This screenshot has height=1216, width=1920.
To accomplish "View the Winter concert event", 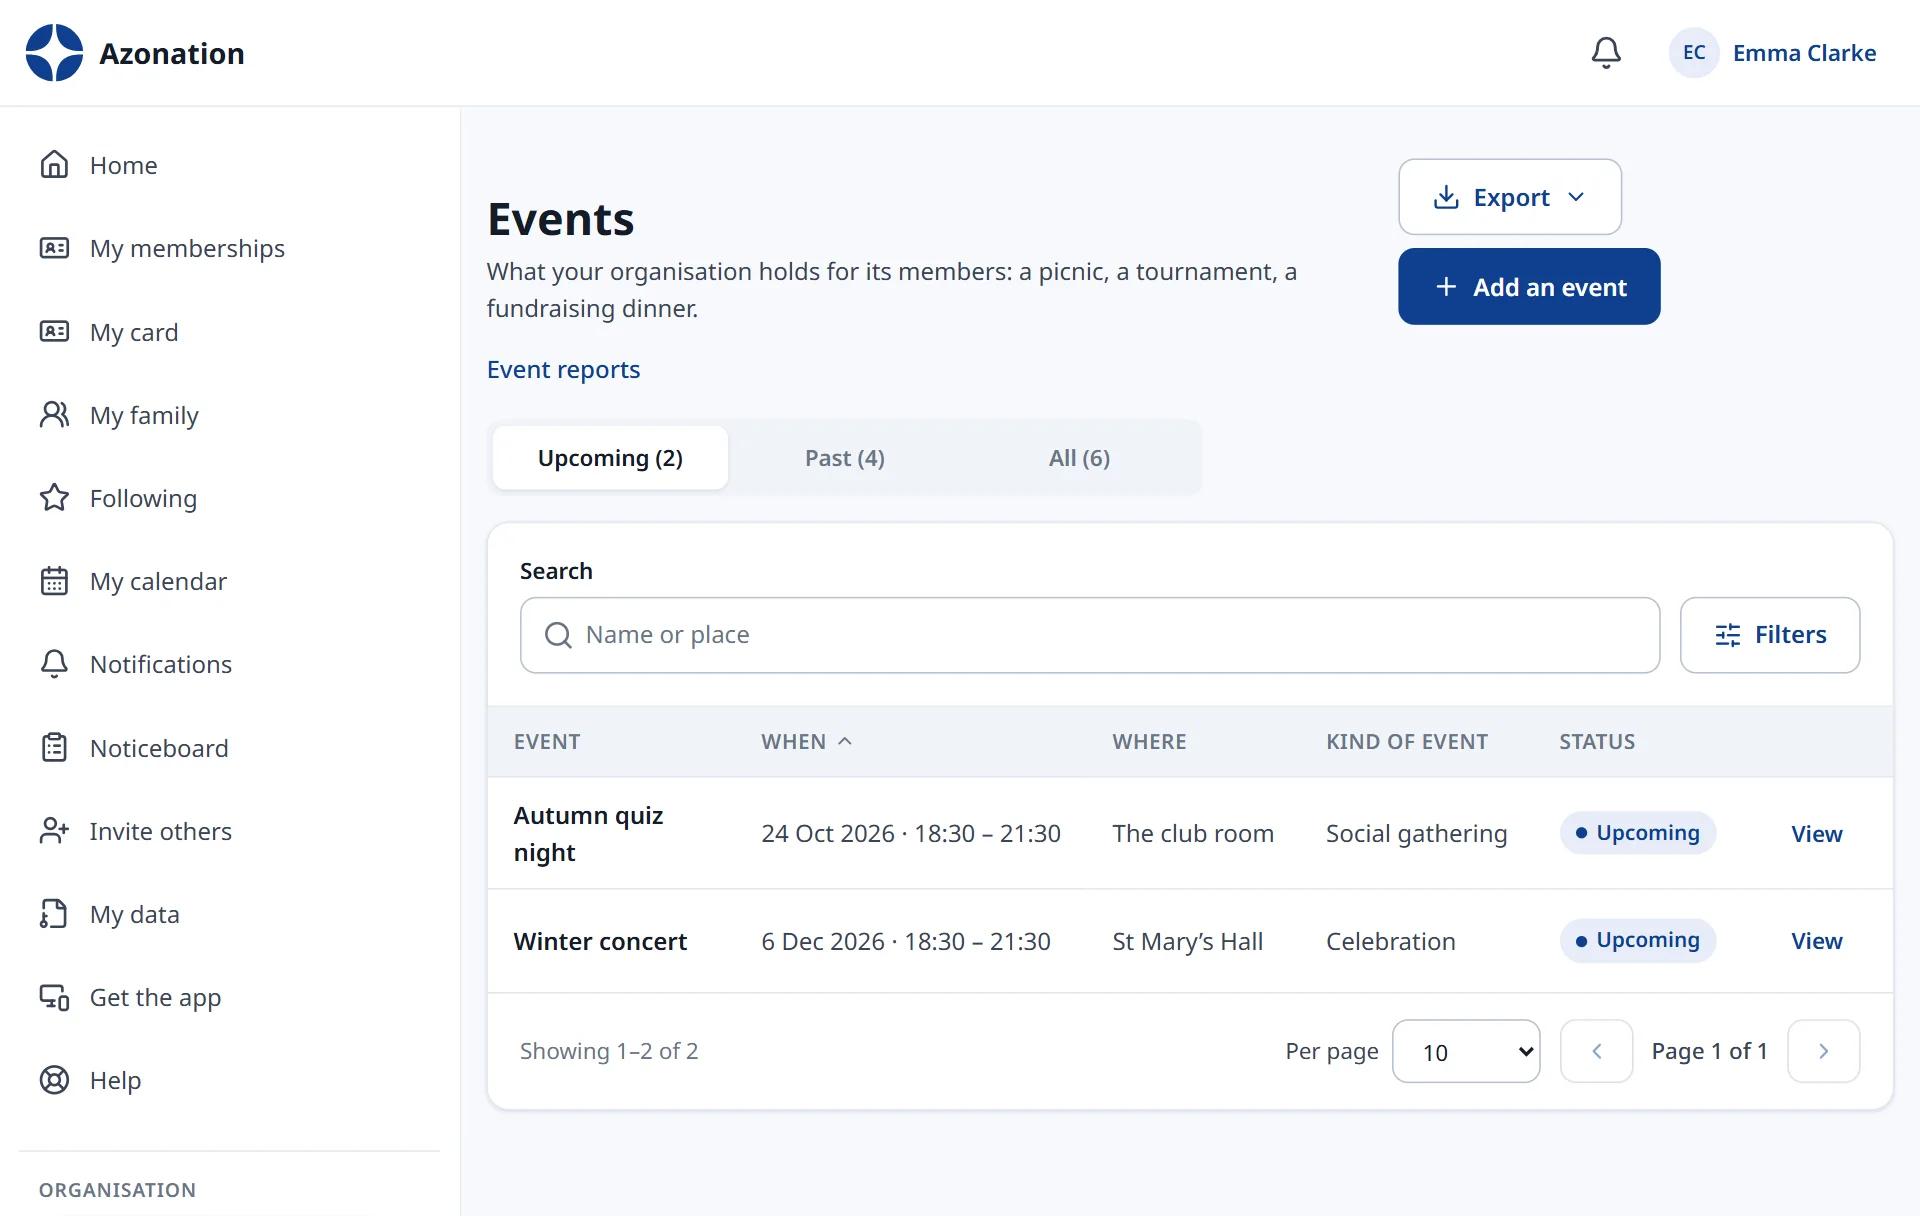I will click(1816, 941).
